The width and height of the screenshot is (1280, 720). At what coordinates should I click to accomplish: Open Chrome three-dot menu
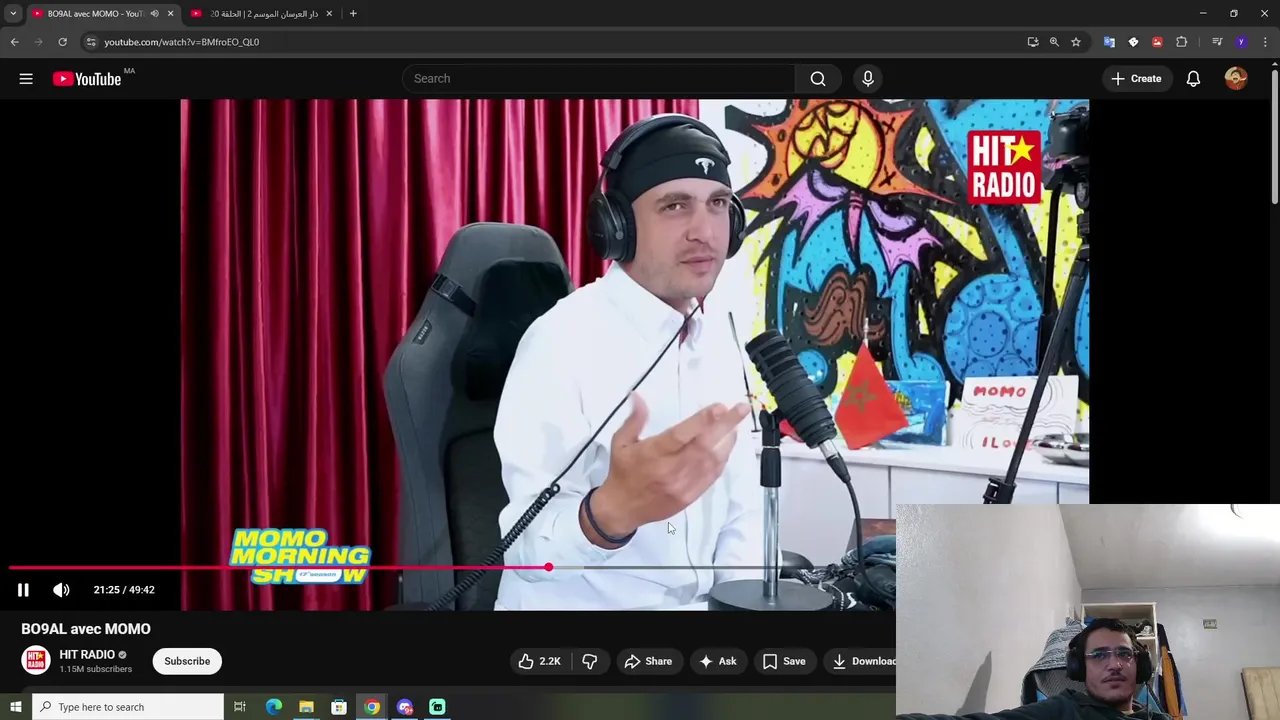click(1265, 42)
